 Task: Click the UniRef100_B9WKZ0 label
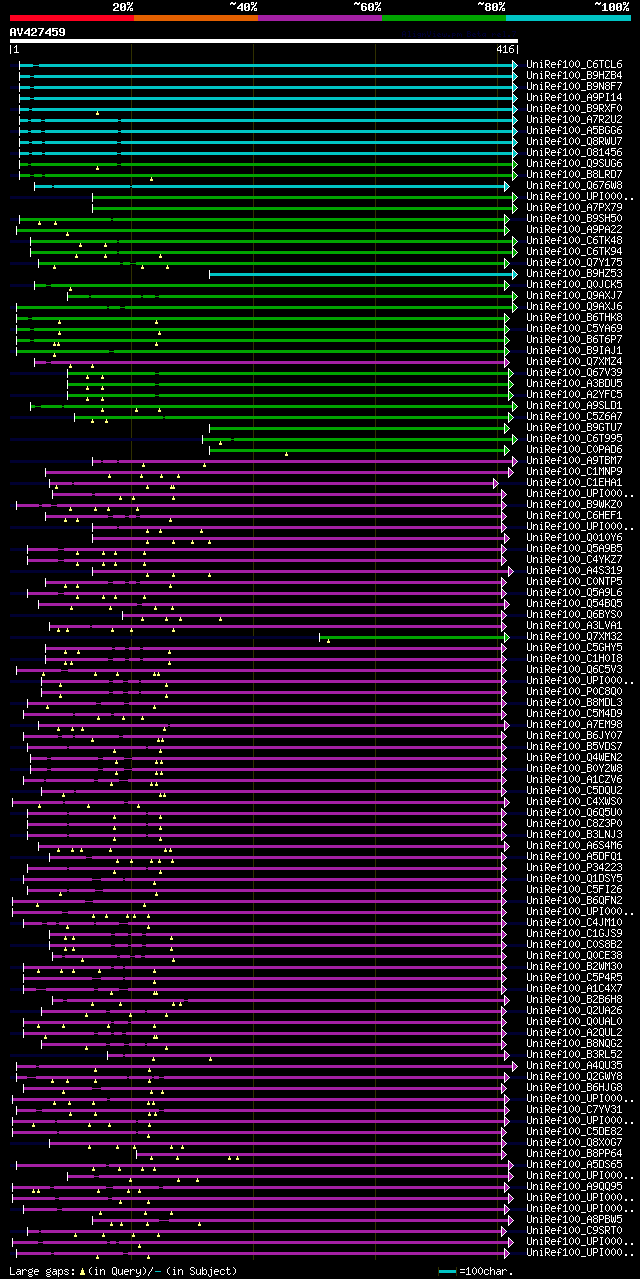pos(573,504)
